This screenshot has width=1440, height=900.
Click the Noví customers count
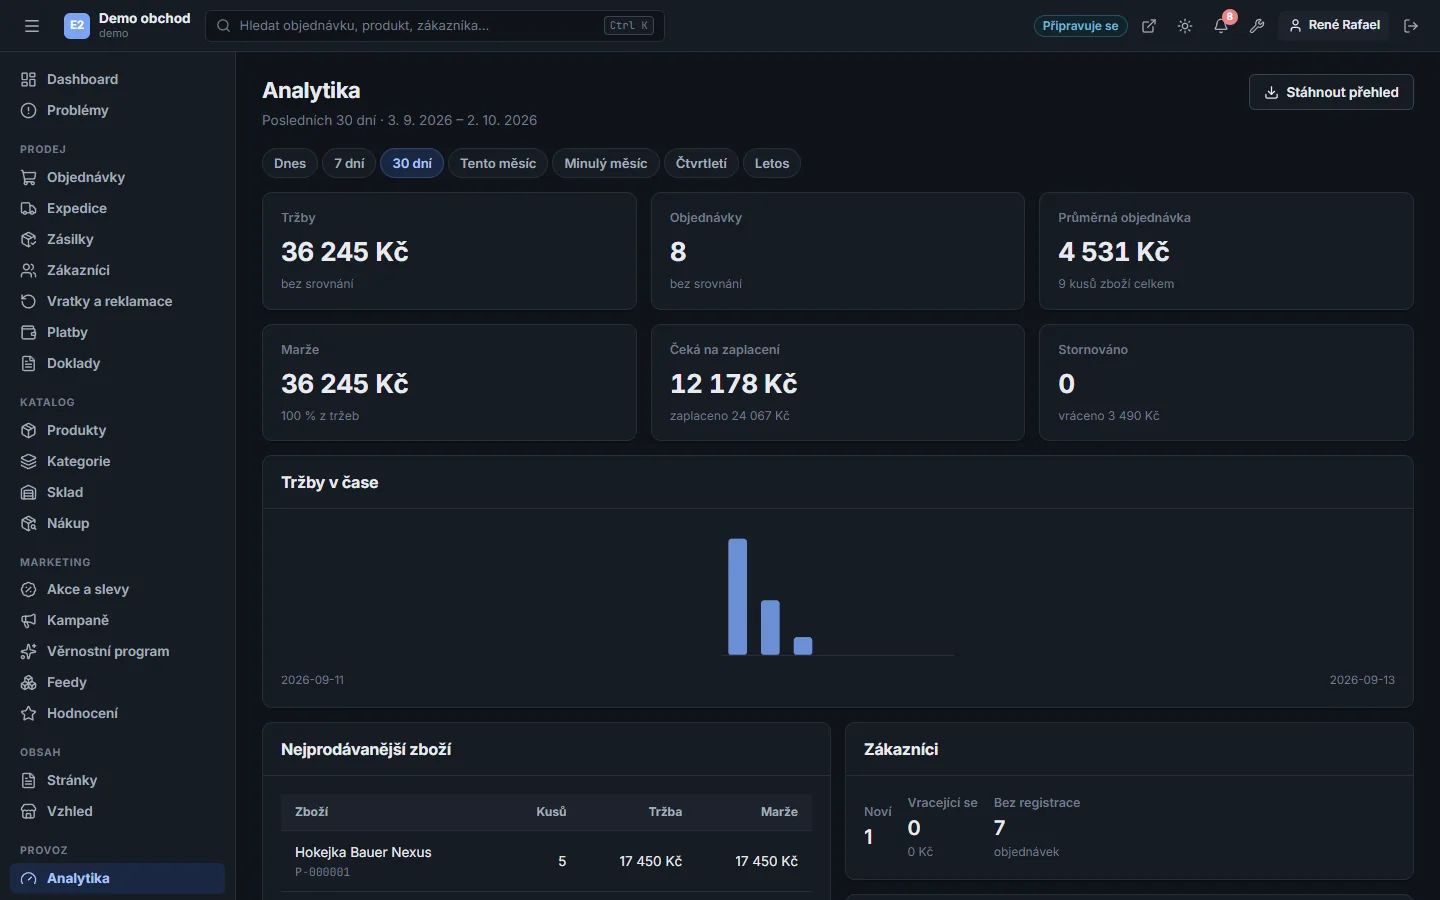point(869,837)
